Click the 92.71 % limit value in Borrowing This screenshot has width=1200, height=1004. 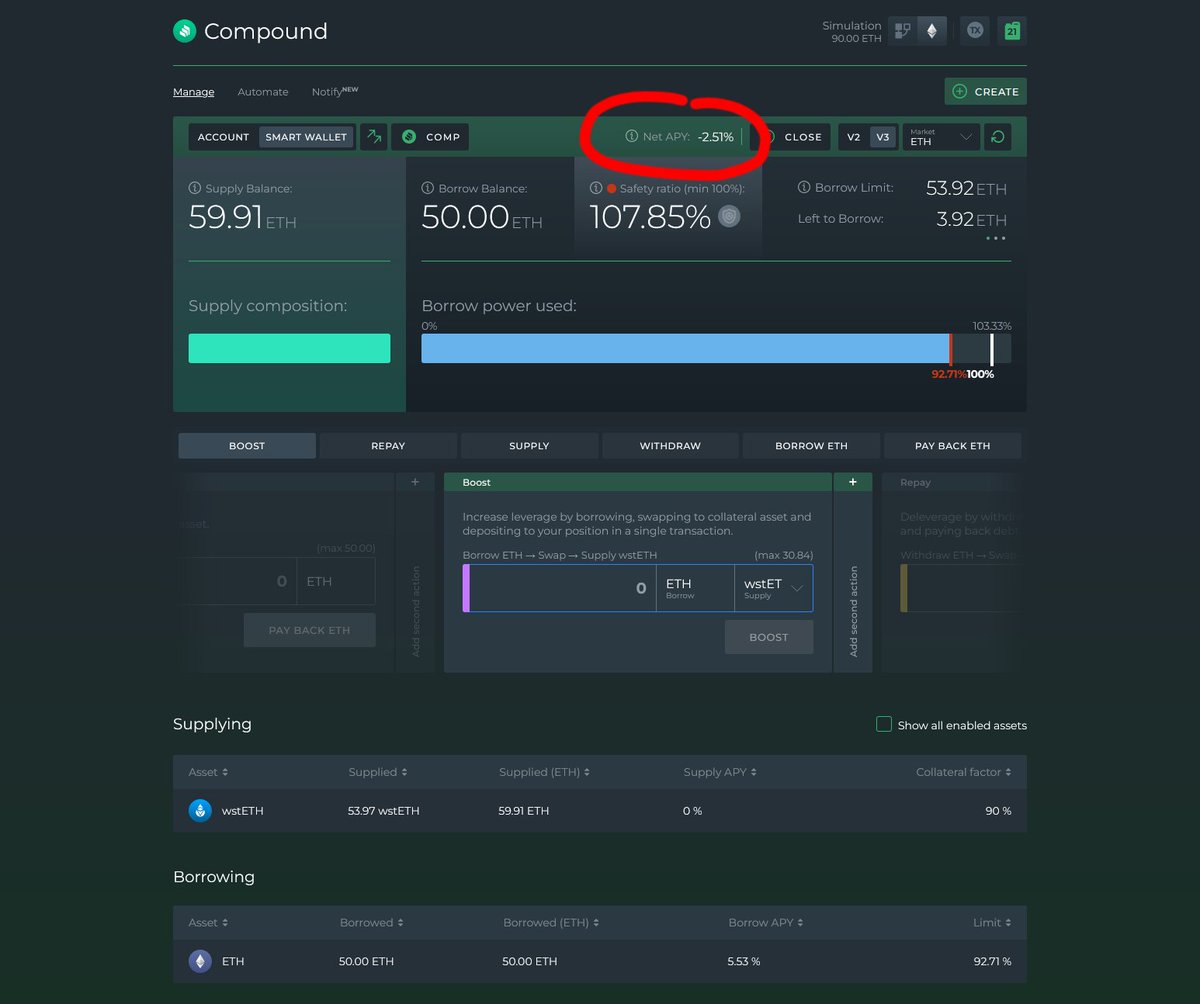pos(992,961)
